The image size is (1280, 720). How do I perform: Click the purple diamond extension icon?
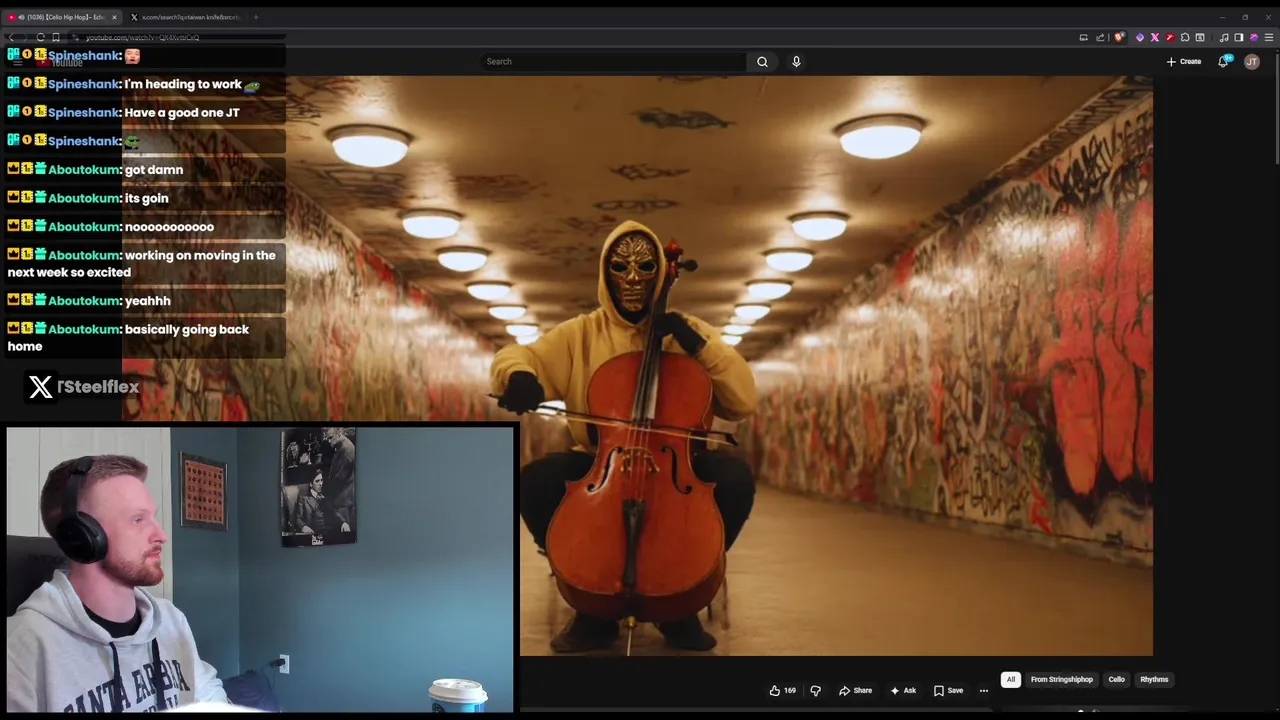tap(1140, 37)
